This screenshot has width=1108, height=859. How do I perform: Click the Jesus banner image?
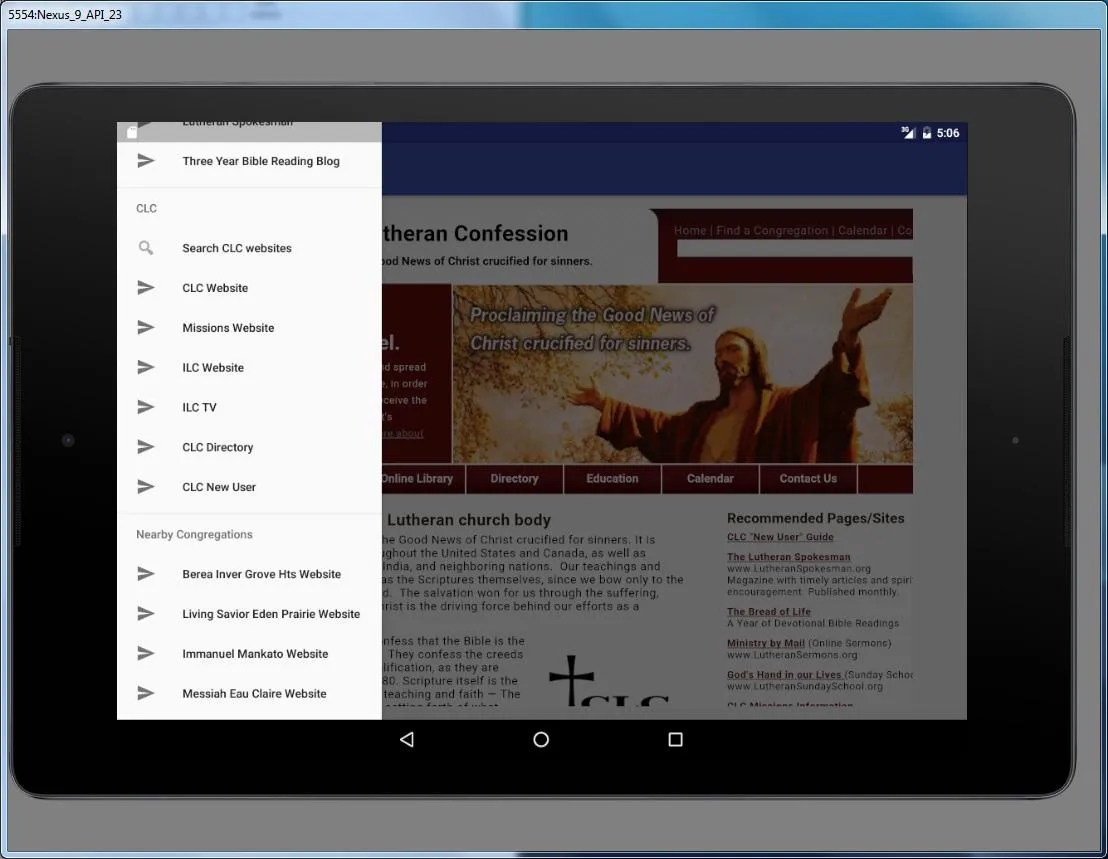tap(683, 374)
